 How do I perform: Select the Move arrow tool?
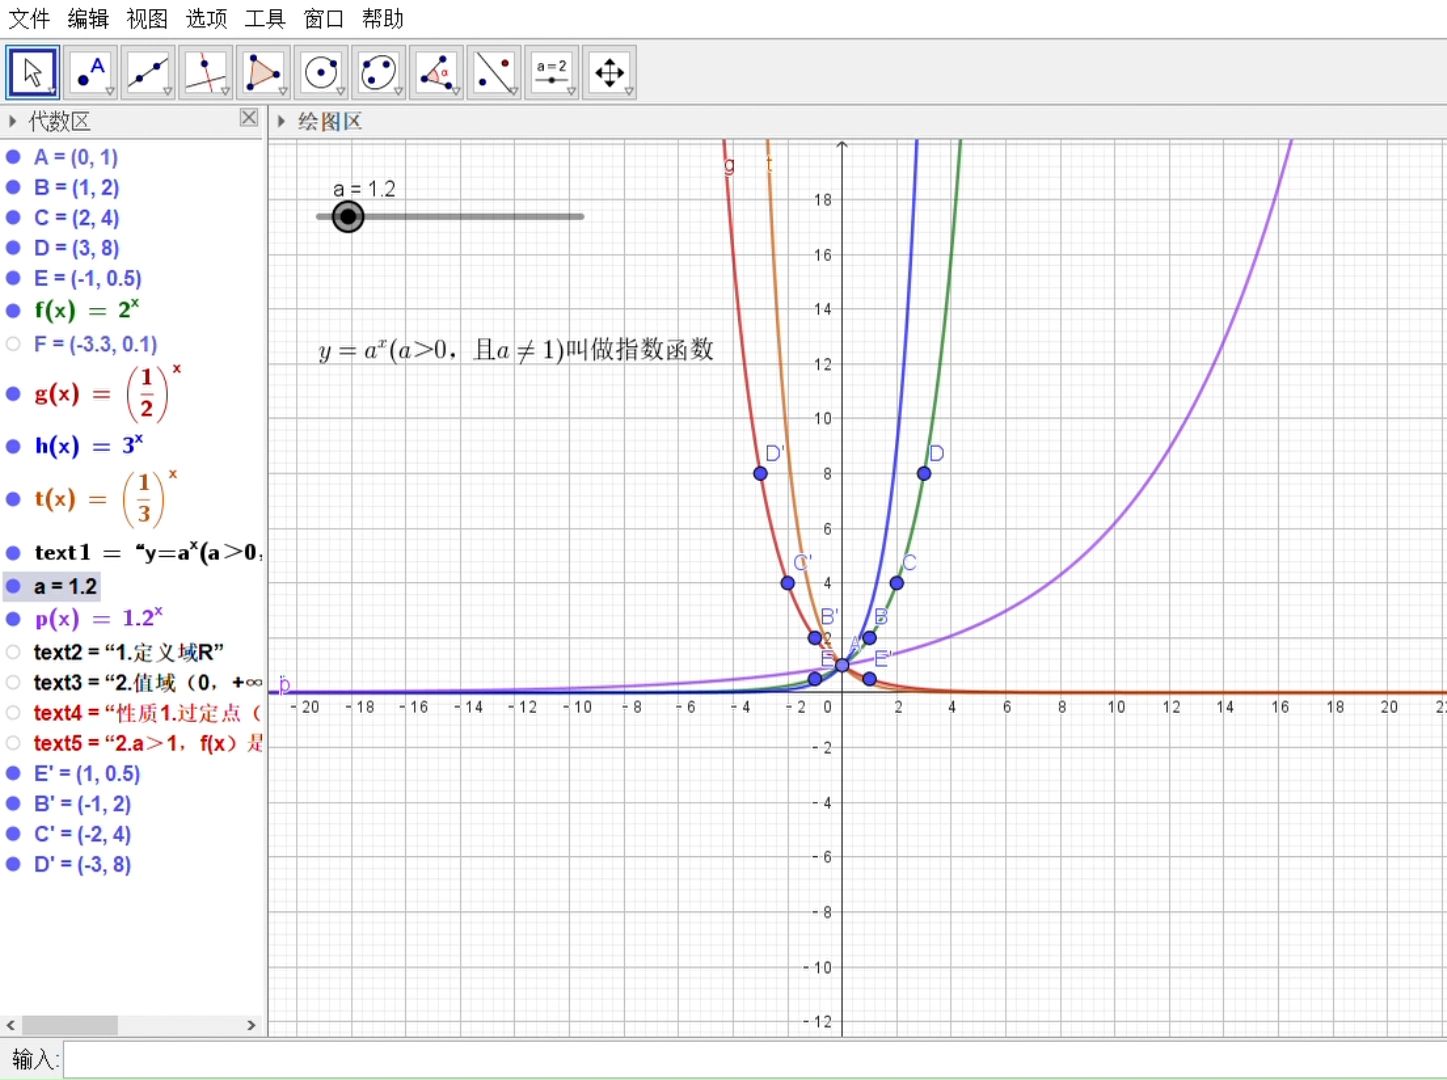(x=33, y=72)
